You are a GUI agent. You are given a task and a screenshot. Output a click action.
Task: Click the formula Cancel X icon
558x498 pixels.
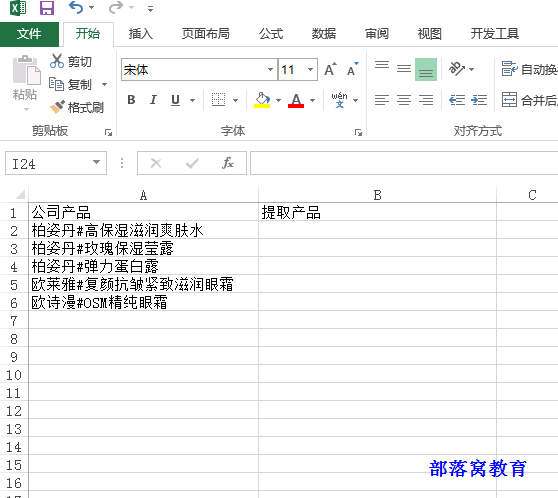(x=156, y=163)
